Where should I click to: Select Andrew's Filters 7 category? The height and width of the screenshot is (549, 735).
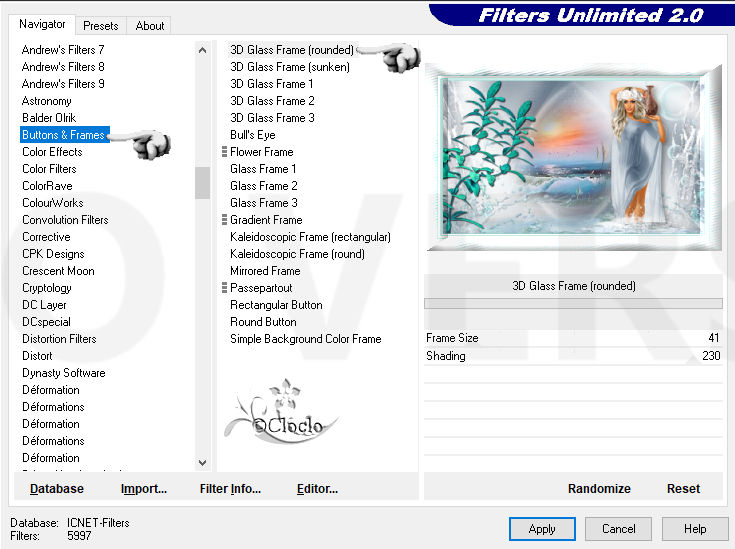point(63,50)
